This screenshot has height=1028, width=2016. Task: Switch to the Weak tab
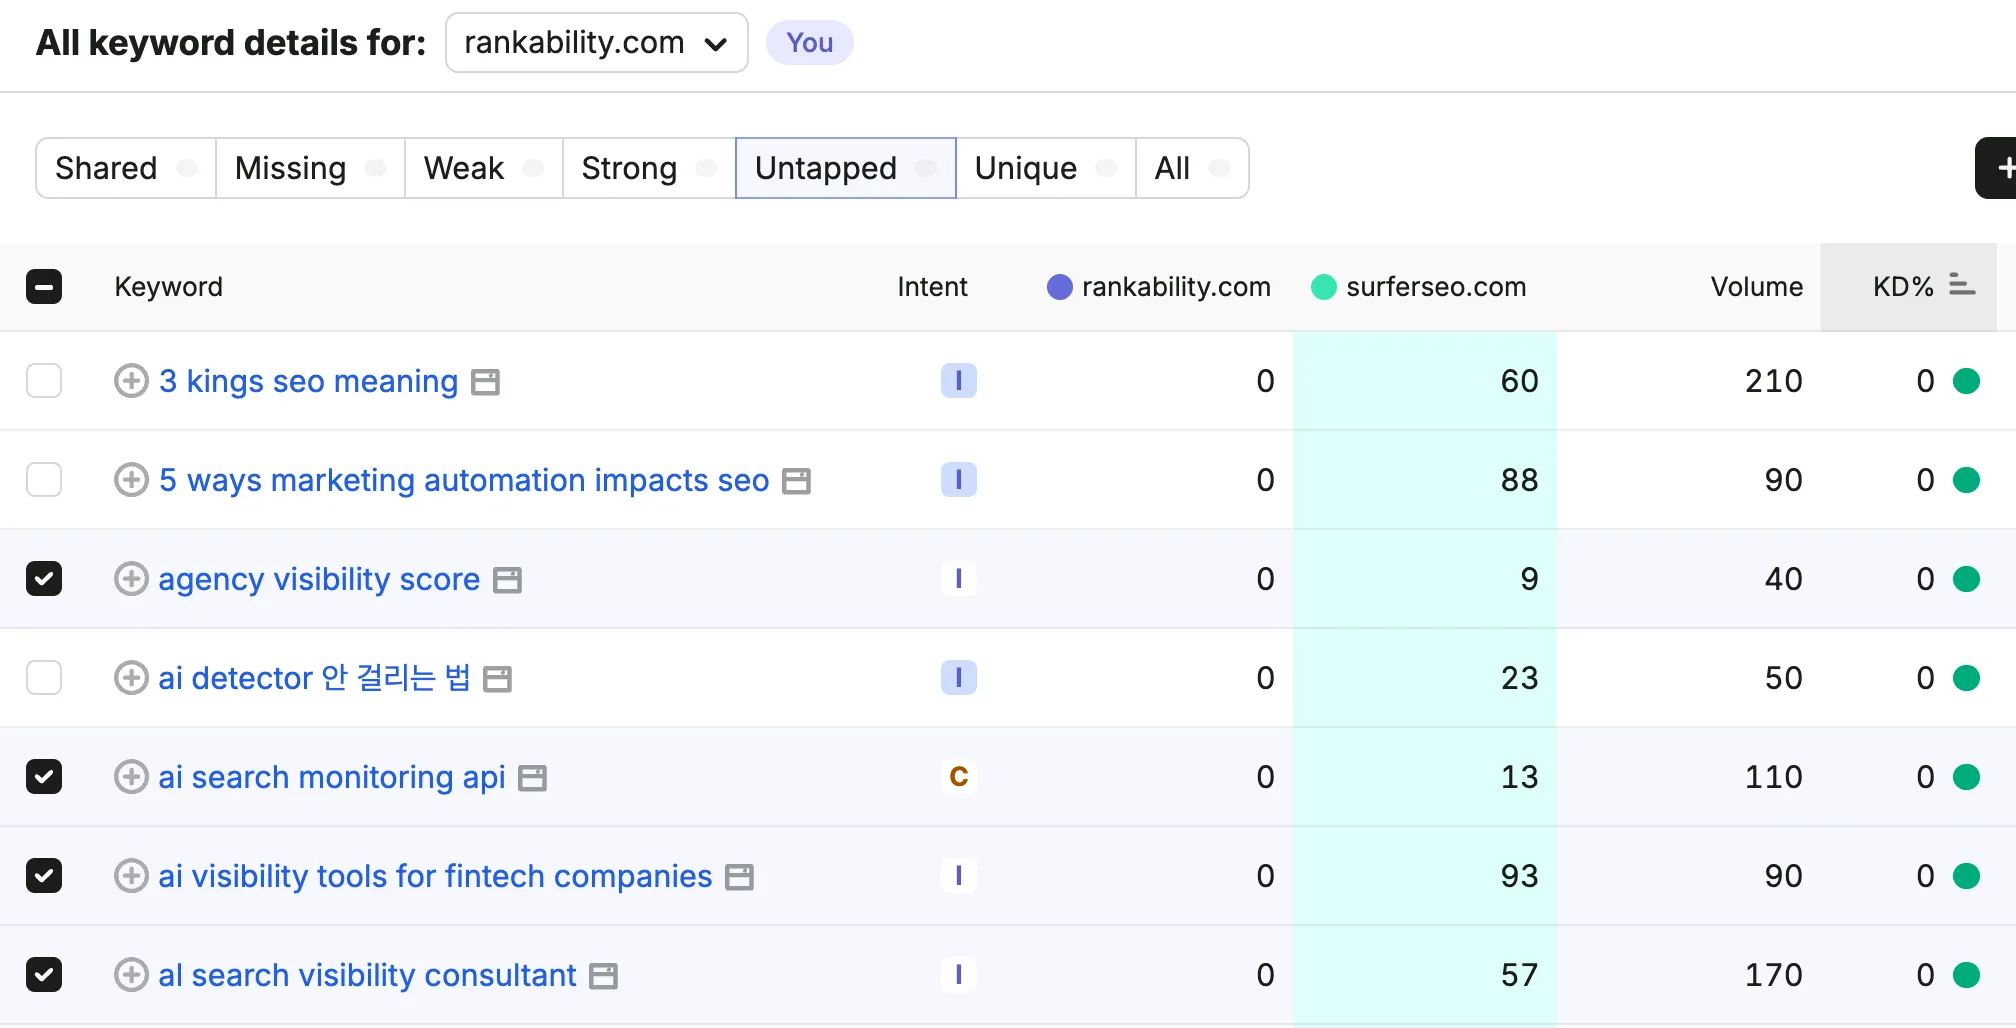tap(484, 168)
